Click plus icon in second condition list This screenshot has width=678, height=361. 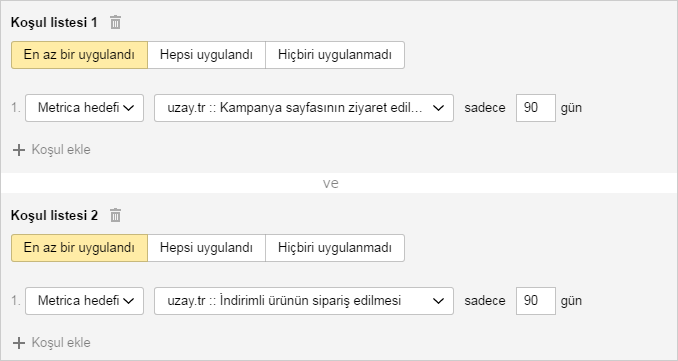[19, 343]
